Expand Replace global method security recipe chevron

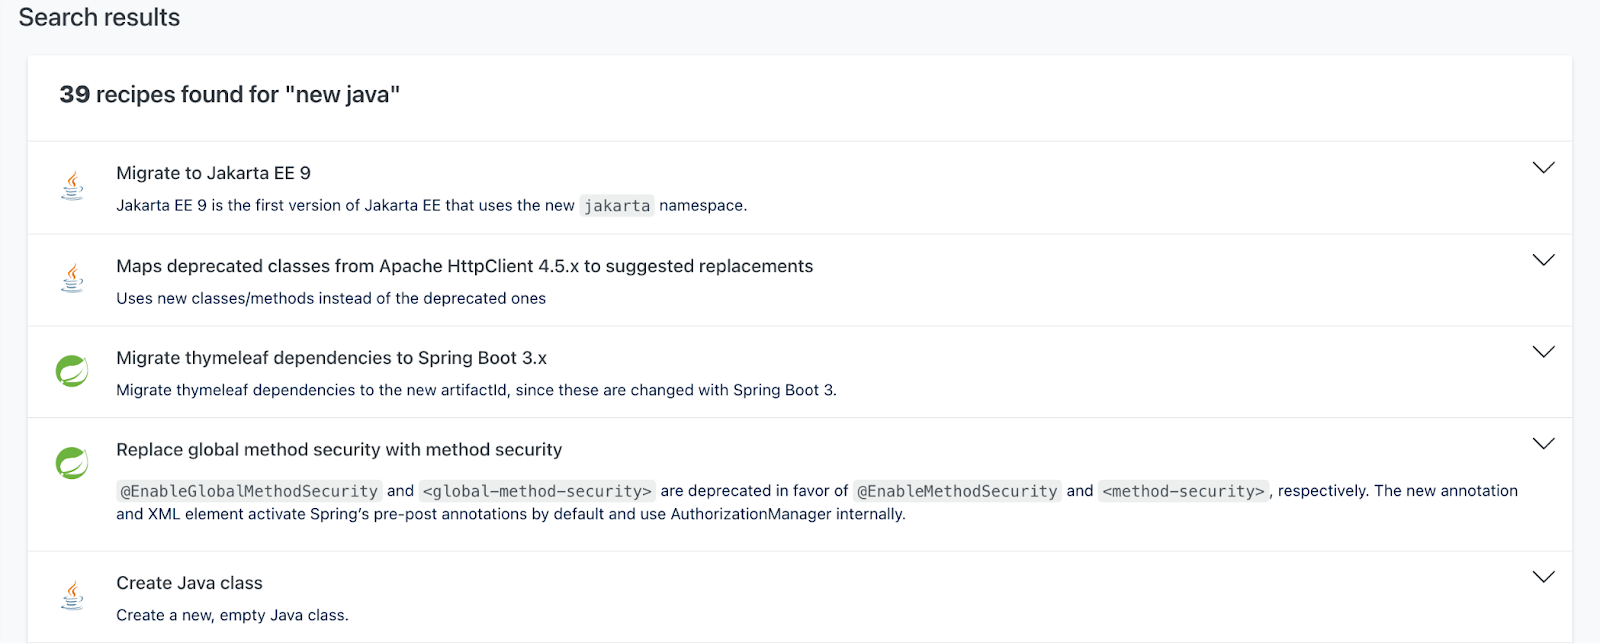click(1543, 444)
